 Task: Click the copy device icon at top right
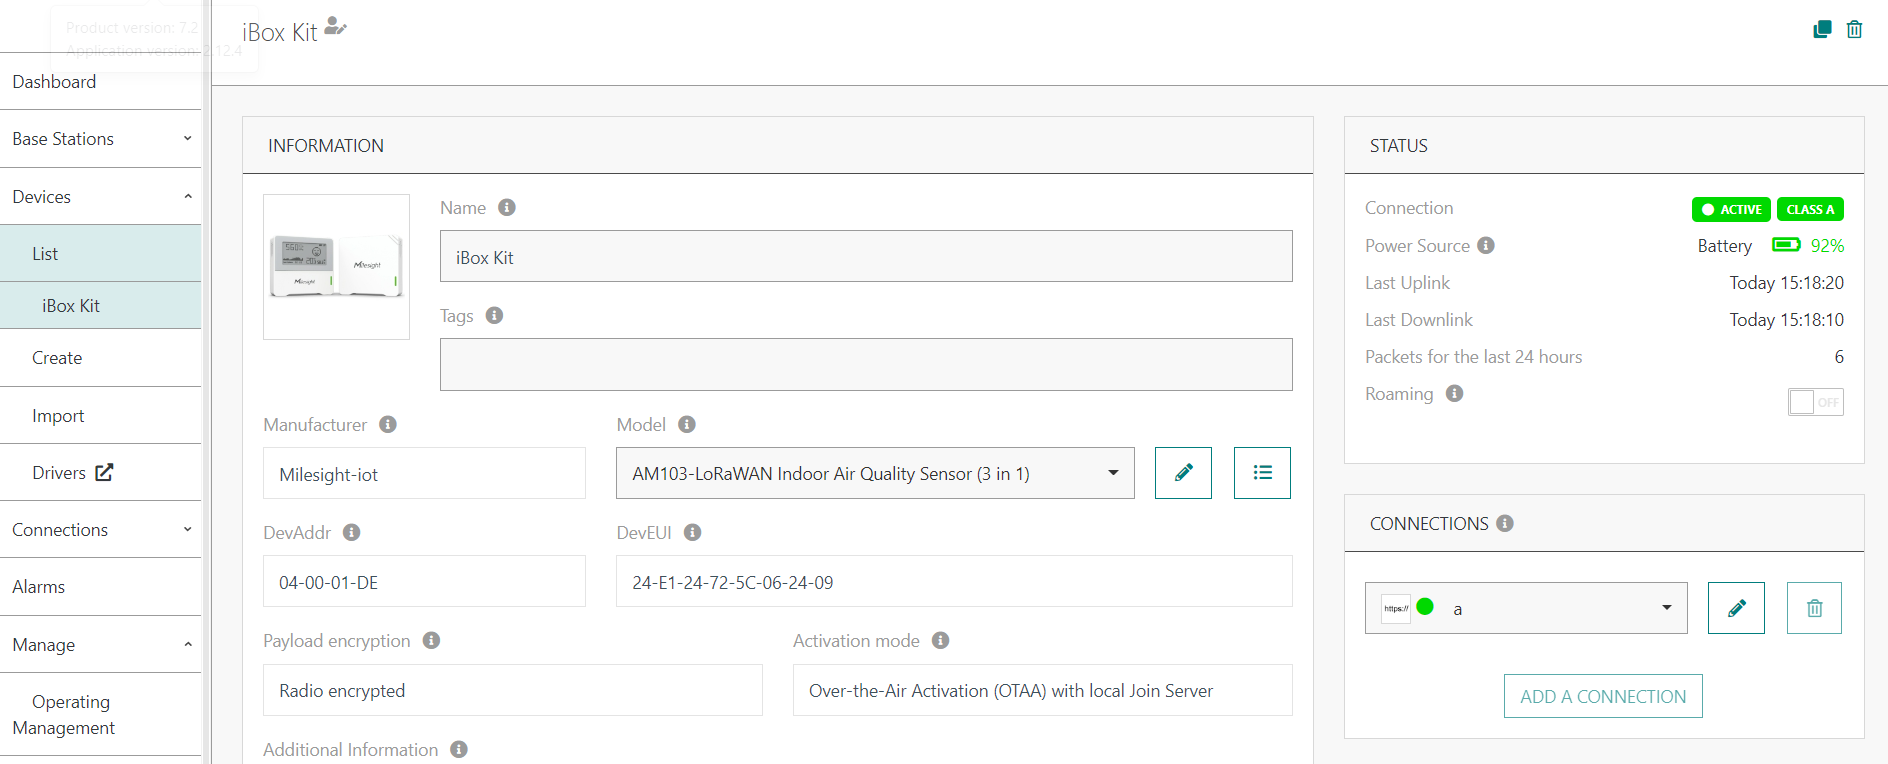[x=1822, y=29]
